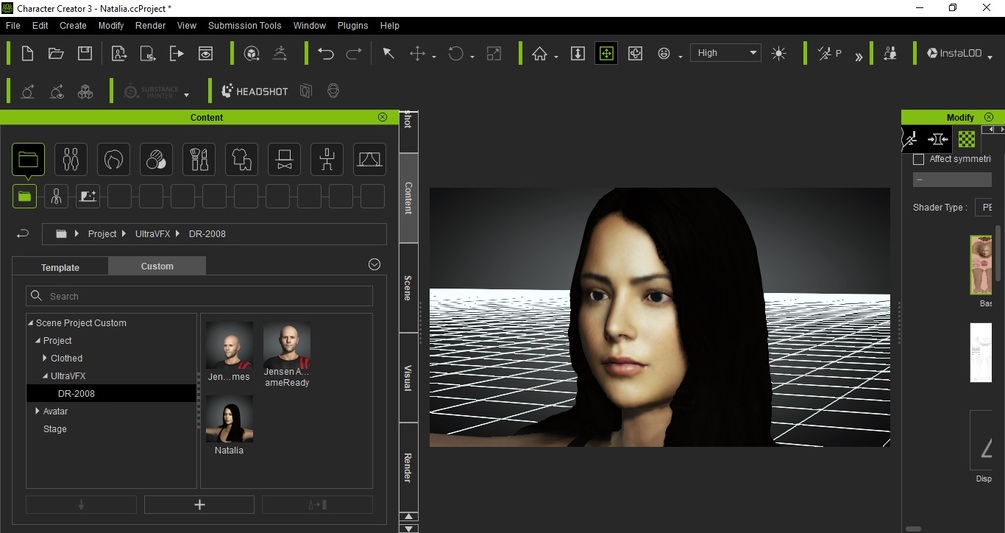
Task: Open the circled chevron options in Content panel
Action: [374, 265]
